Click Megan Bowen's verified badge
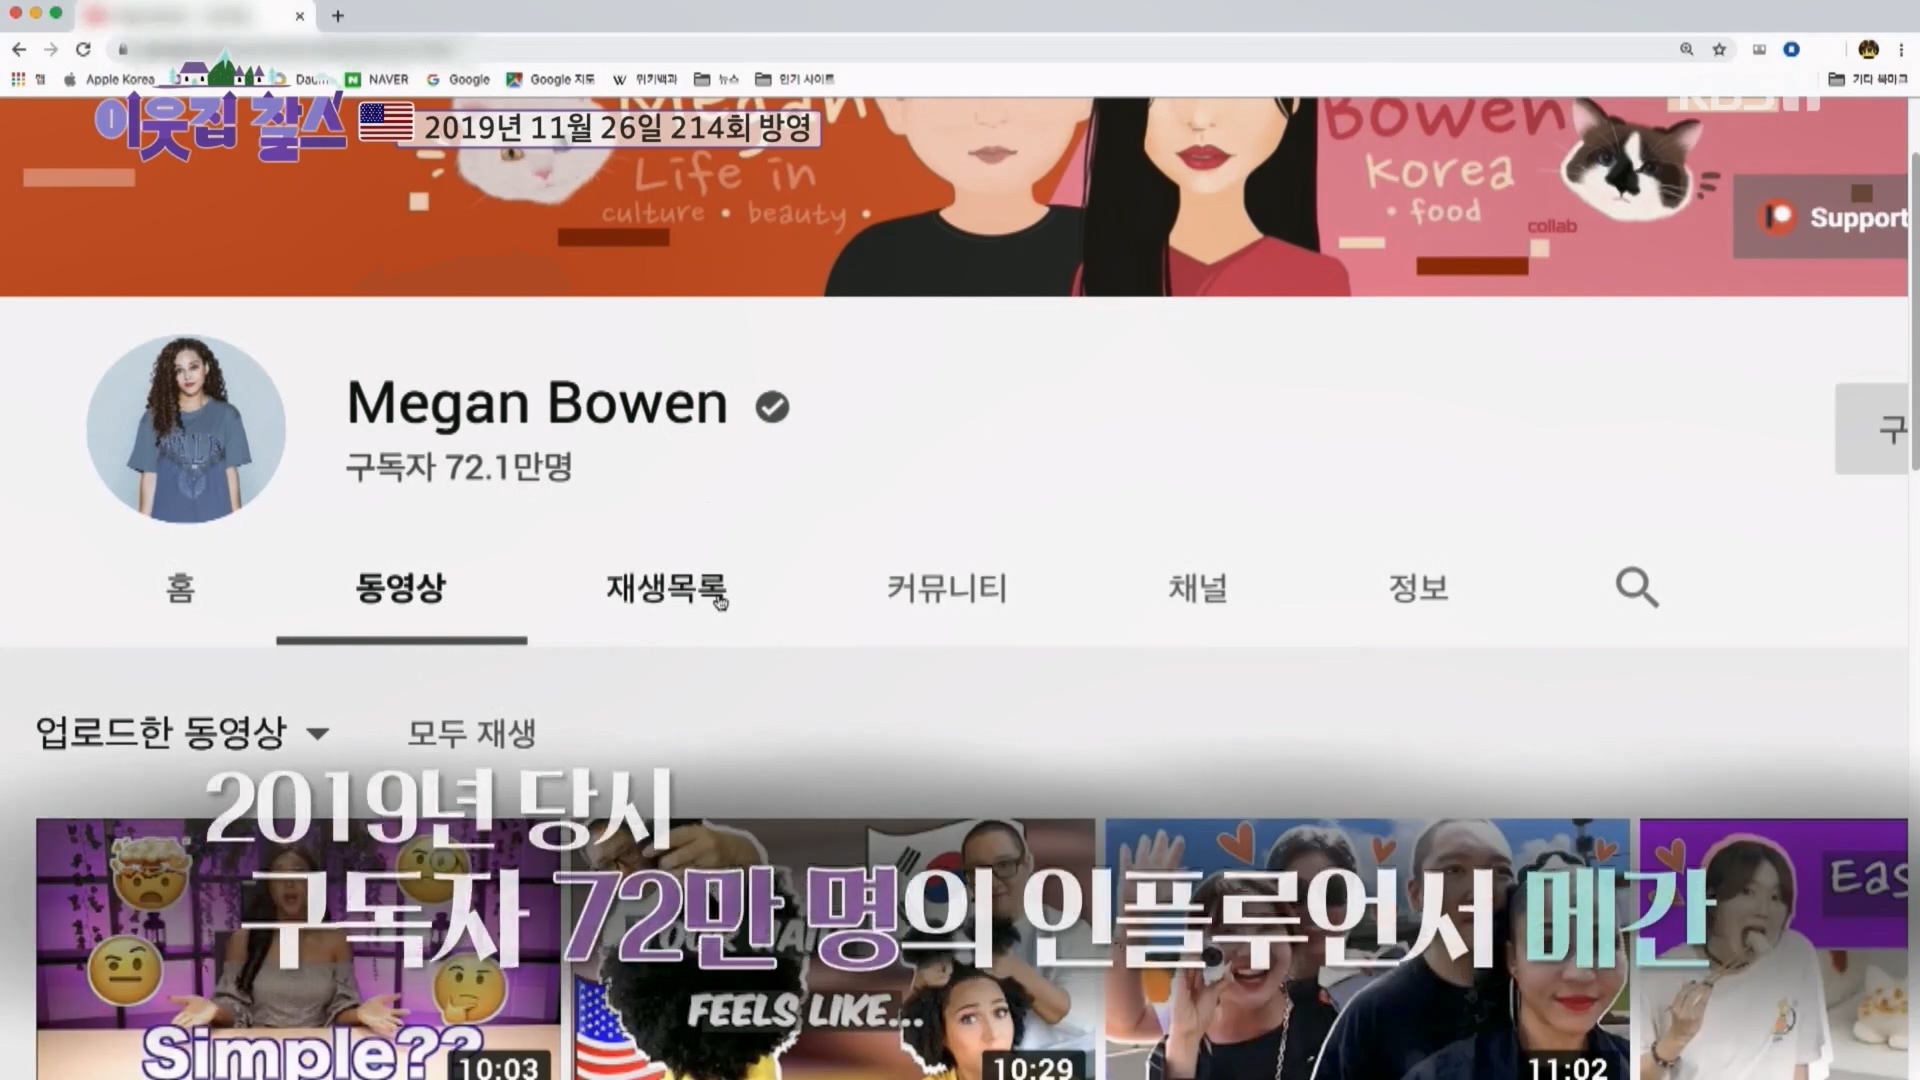1920x1080 pixels. coord(771,406)
